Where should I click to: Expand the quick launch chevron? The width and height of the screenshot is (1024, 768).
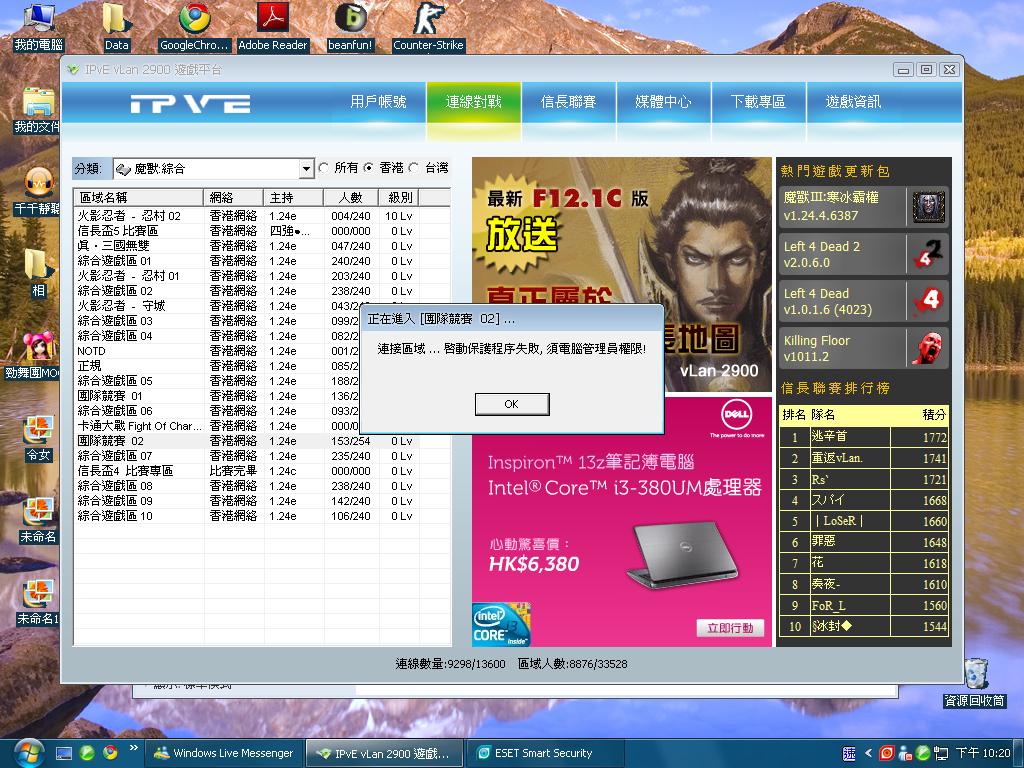(x=133, y=748)
